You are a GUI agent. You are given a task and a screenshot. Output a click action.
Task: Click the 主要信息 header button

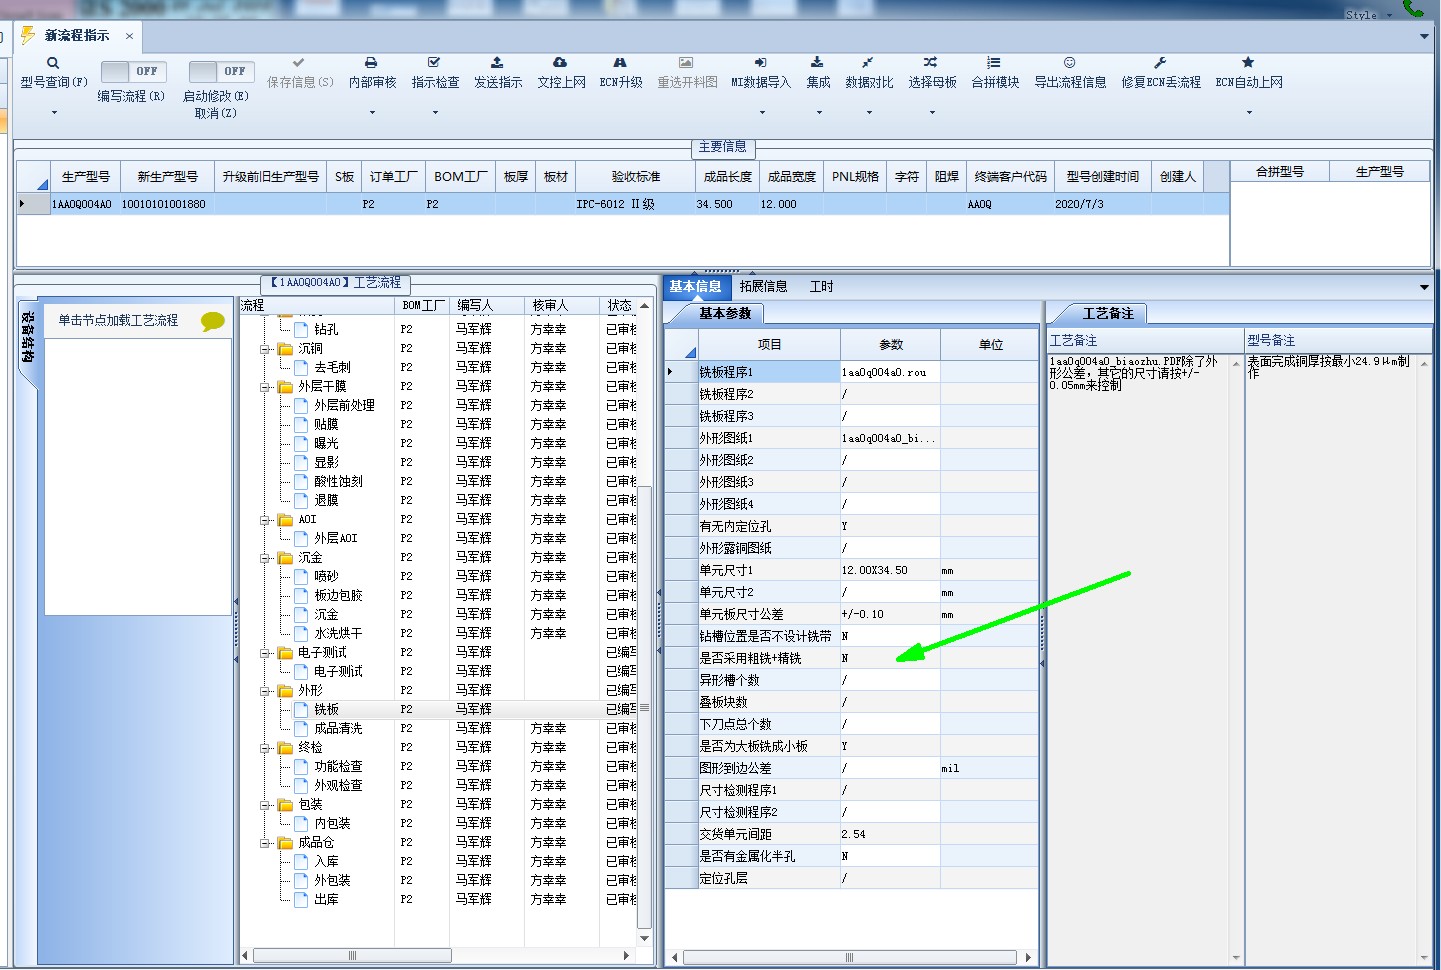[x=722, y=147]
